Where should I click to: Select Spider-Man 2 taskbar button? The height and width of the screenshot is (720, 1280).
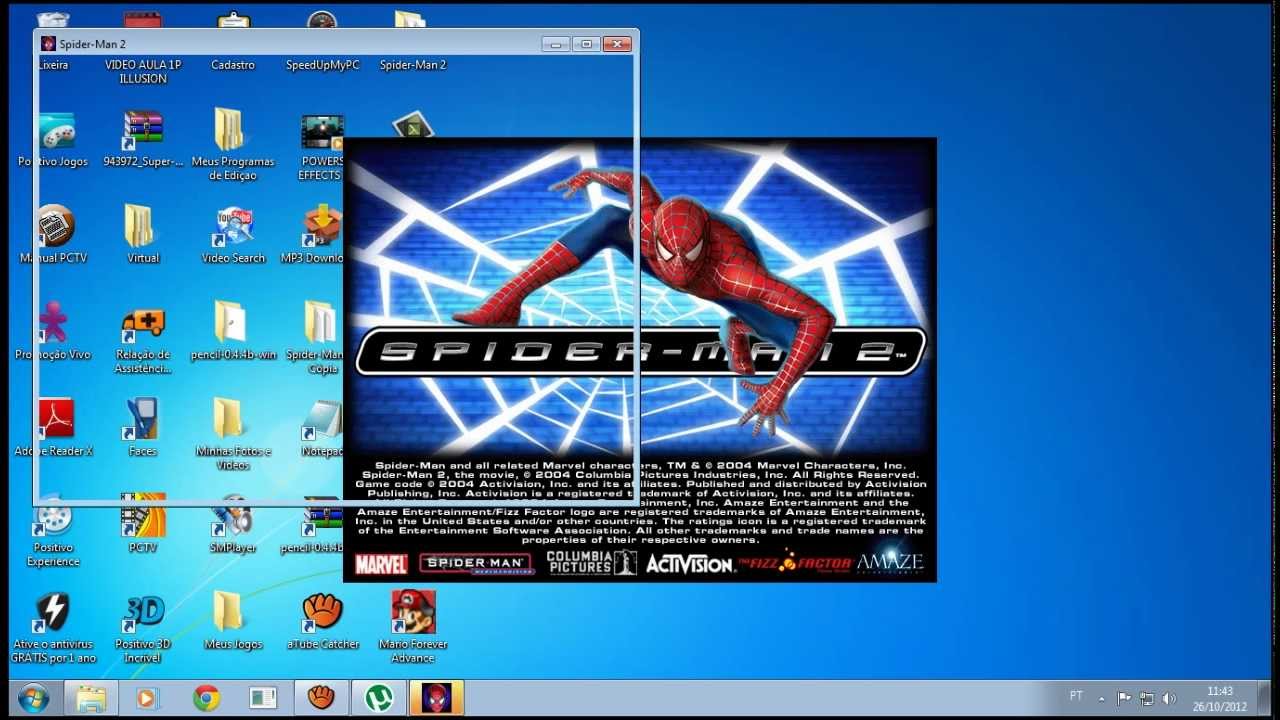(437, 697)
